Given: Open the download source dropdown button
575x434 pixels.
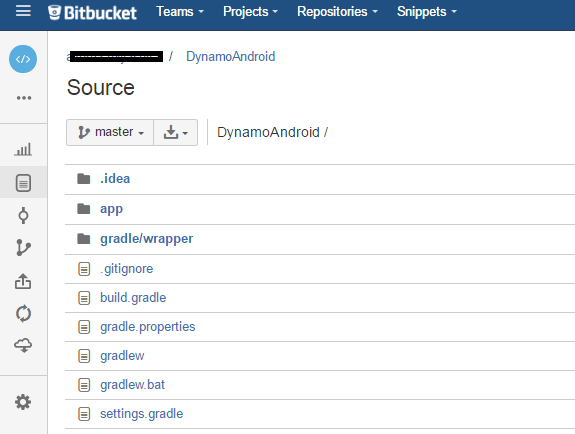Looking at the screenshot, I should coord(176,132).
